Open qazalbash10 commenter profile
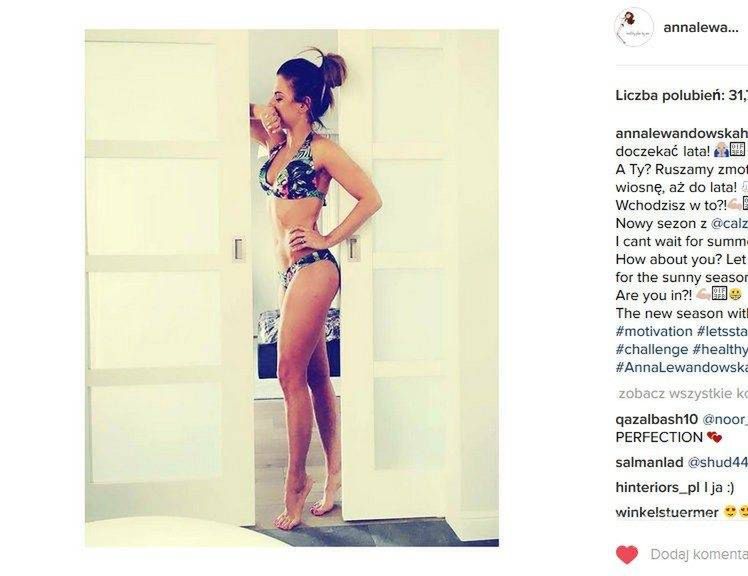The width and height of the screenshot is (748, 576). (656, 419)
